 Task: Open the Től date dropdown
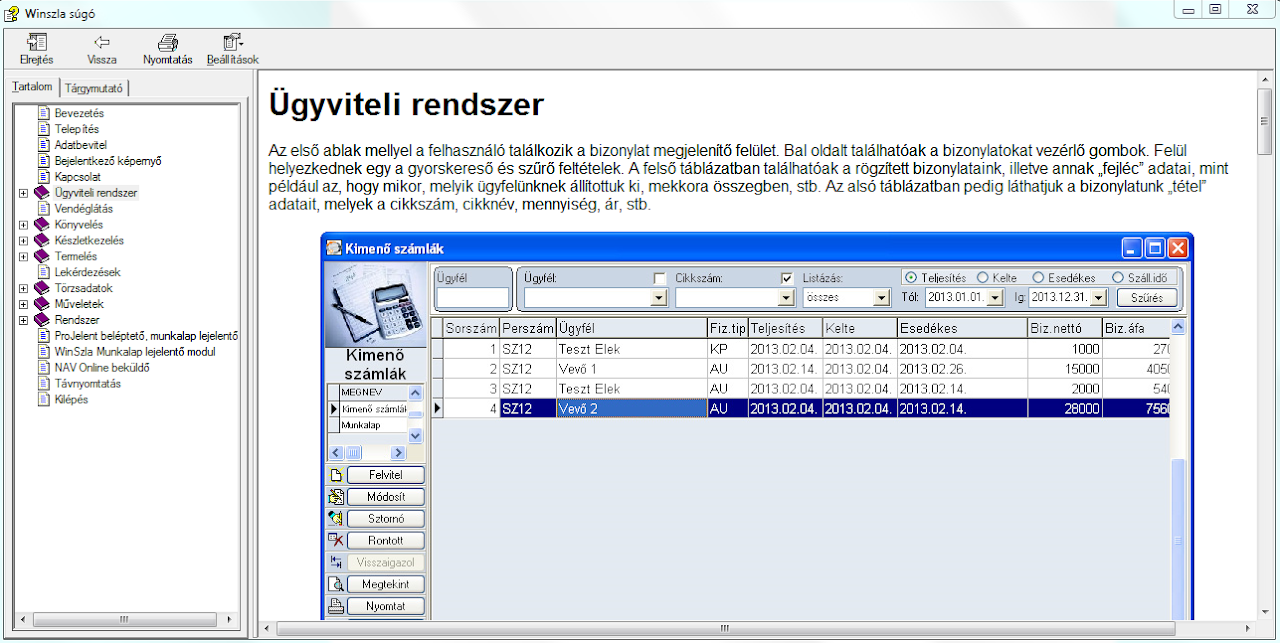994,298
